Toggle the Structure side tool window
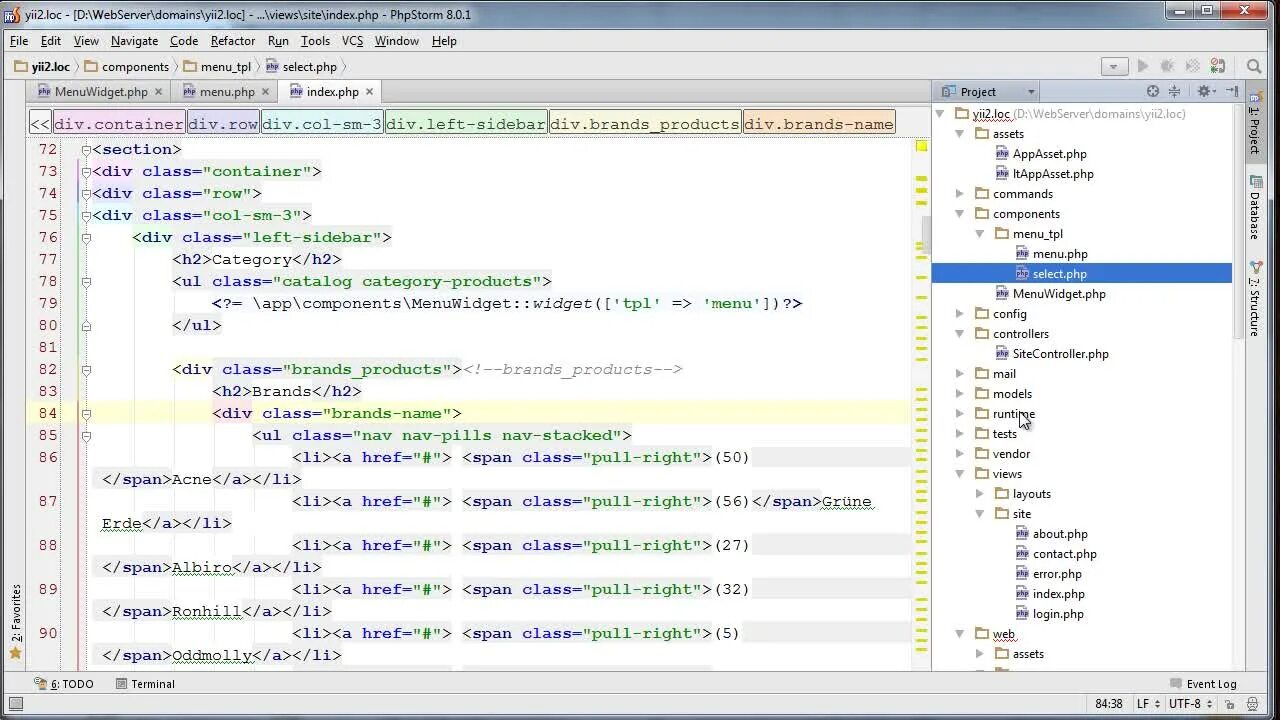This screenshot has width=1280, height=720. [x=1255, y=298]
